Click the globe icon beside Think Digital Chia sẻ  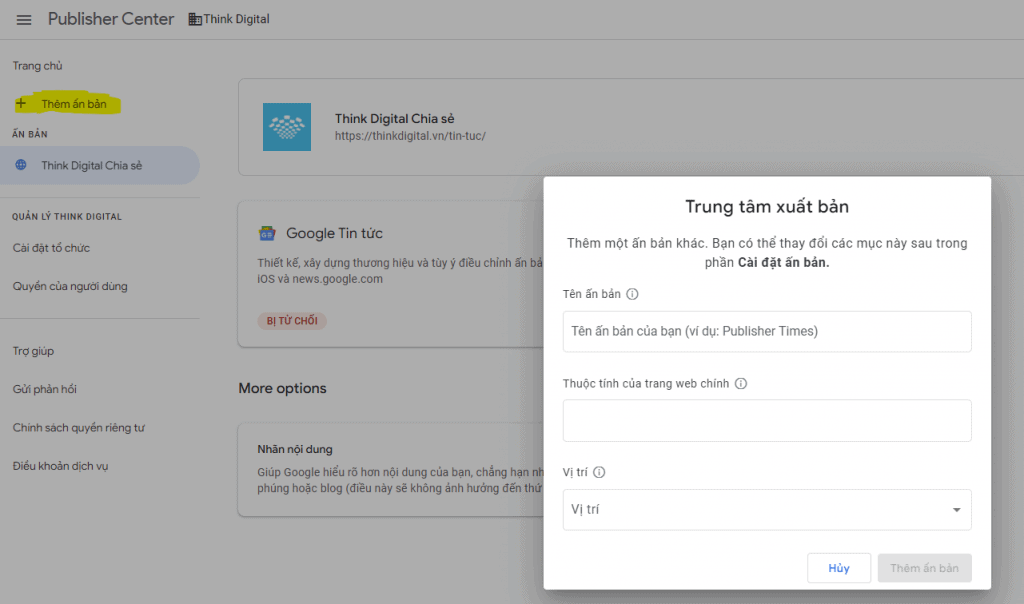21,166
